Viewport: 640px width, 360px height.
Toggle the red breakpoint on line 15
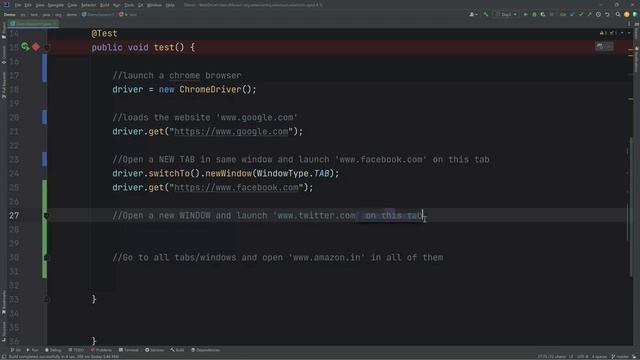pyautogui.click(x=36, y=47)
